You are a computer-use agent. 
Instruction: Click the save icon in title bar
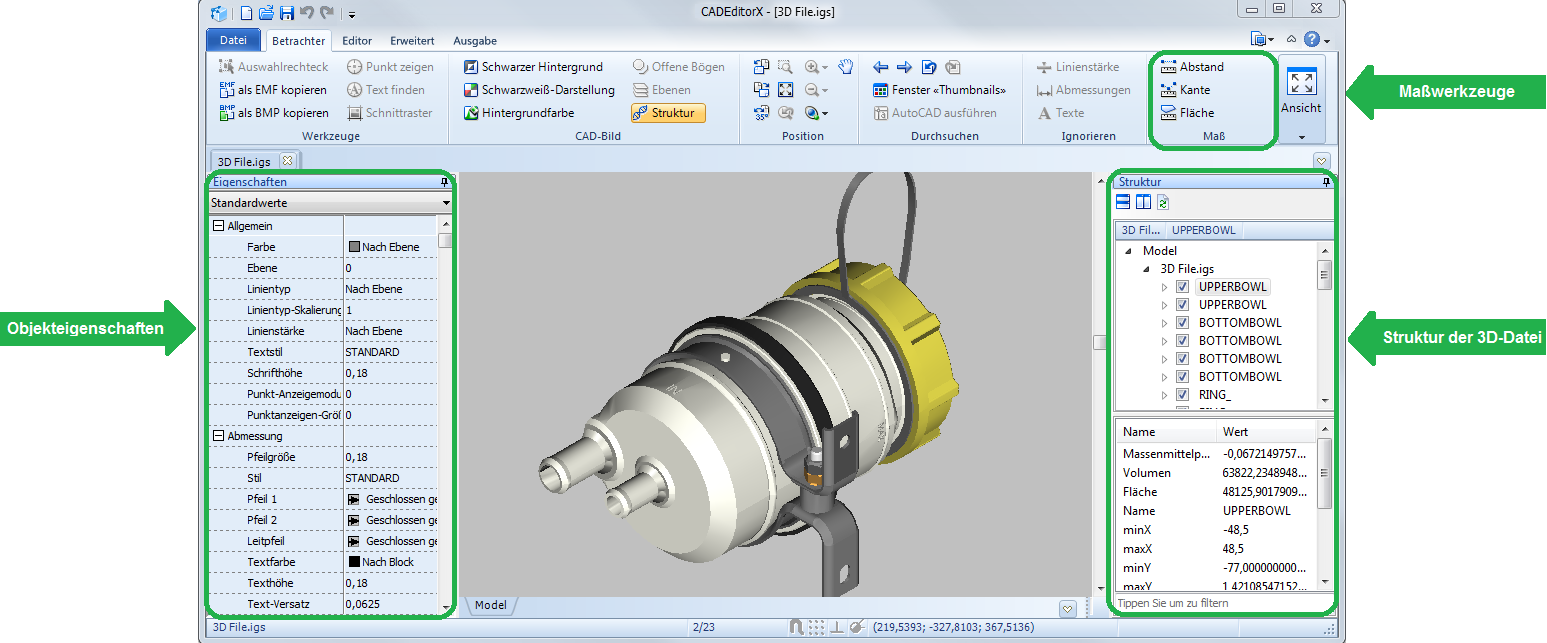click(287, 13)
